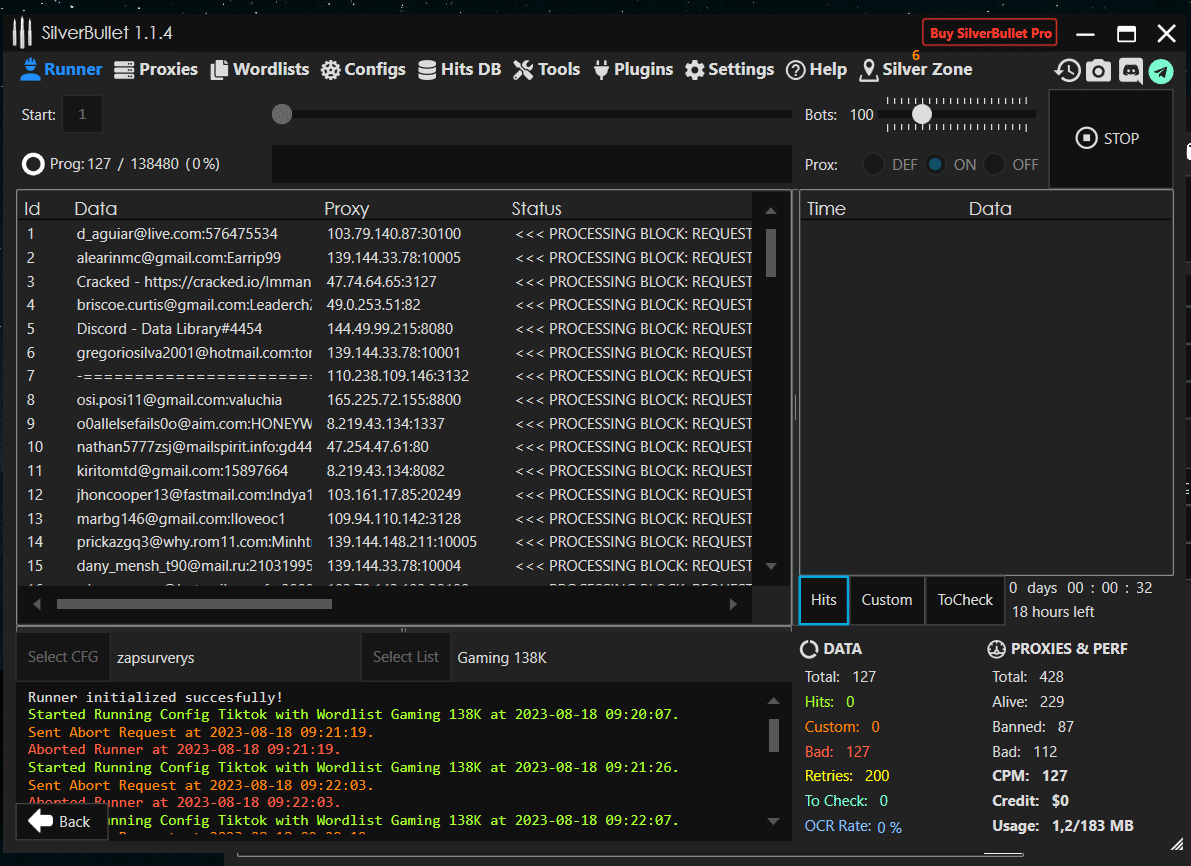Open the Discord icon link
The image size is (1191, 866).
tap(1130, 70)
